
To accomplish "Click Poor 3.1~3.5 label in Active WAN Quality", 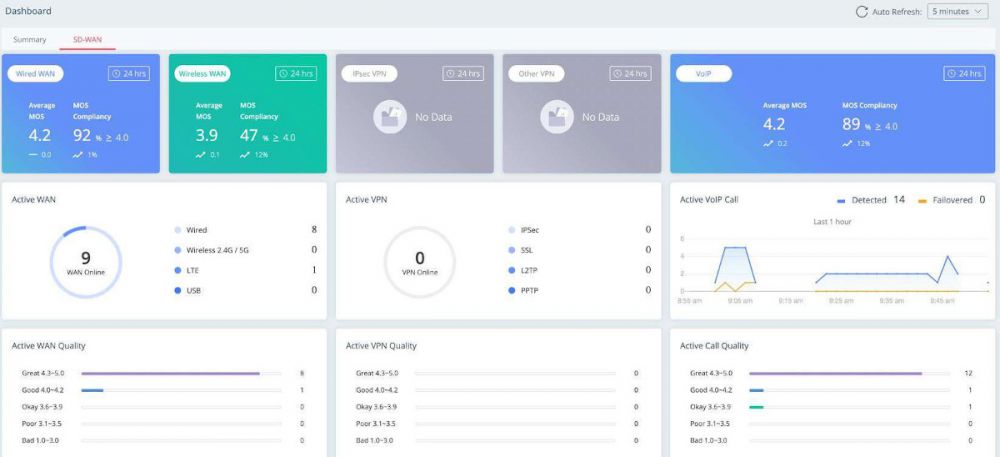I will click(41, 424).
